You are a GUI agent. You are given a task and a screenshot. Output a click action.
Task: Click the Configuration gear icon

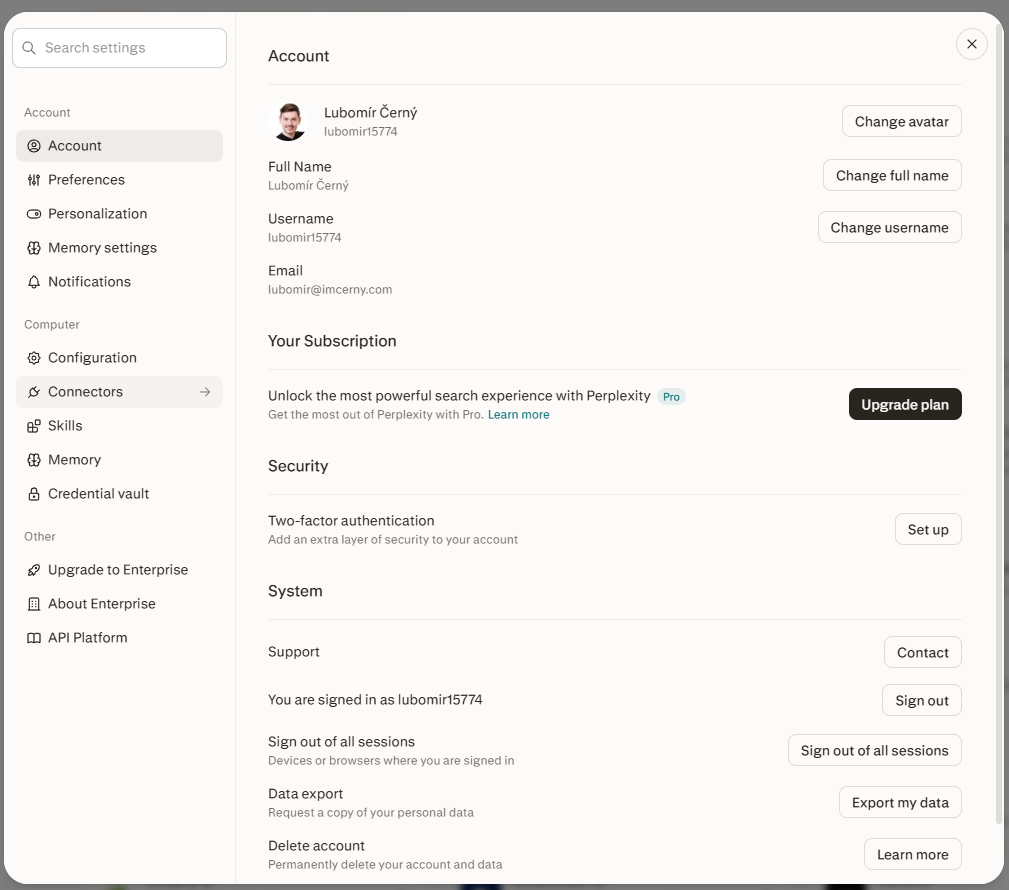[33, 358]
